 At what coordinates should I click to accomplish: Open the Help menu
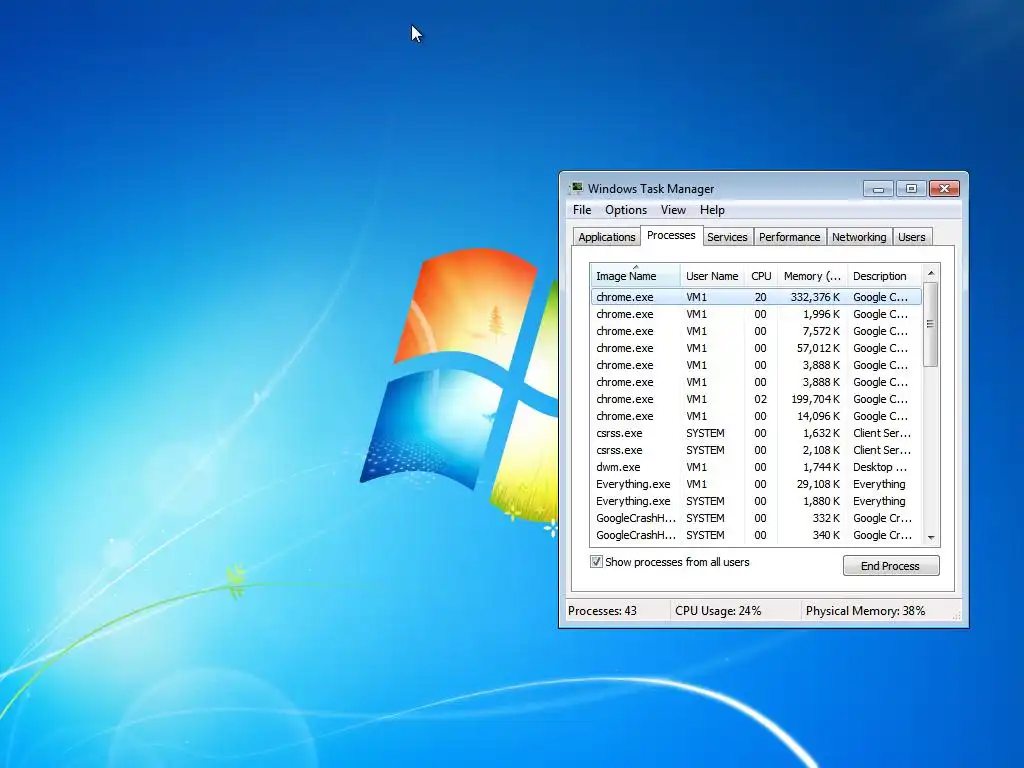tap(712, 210)
